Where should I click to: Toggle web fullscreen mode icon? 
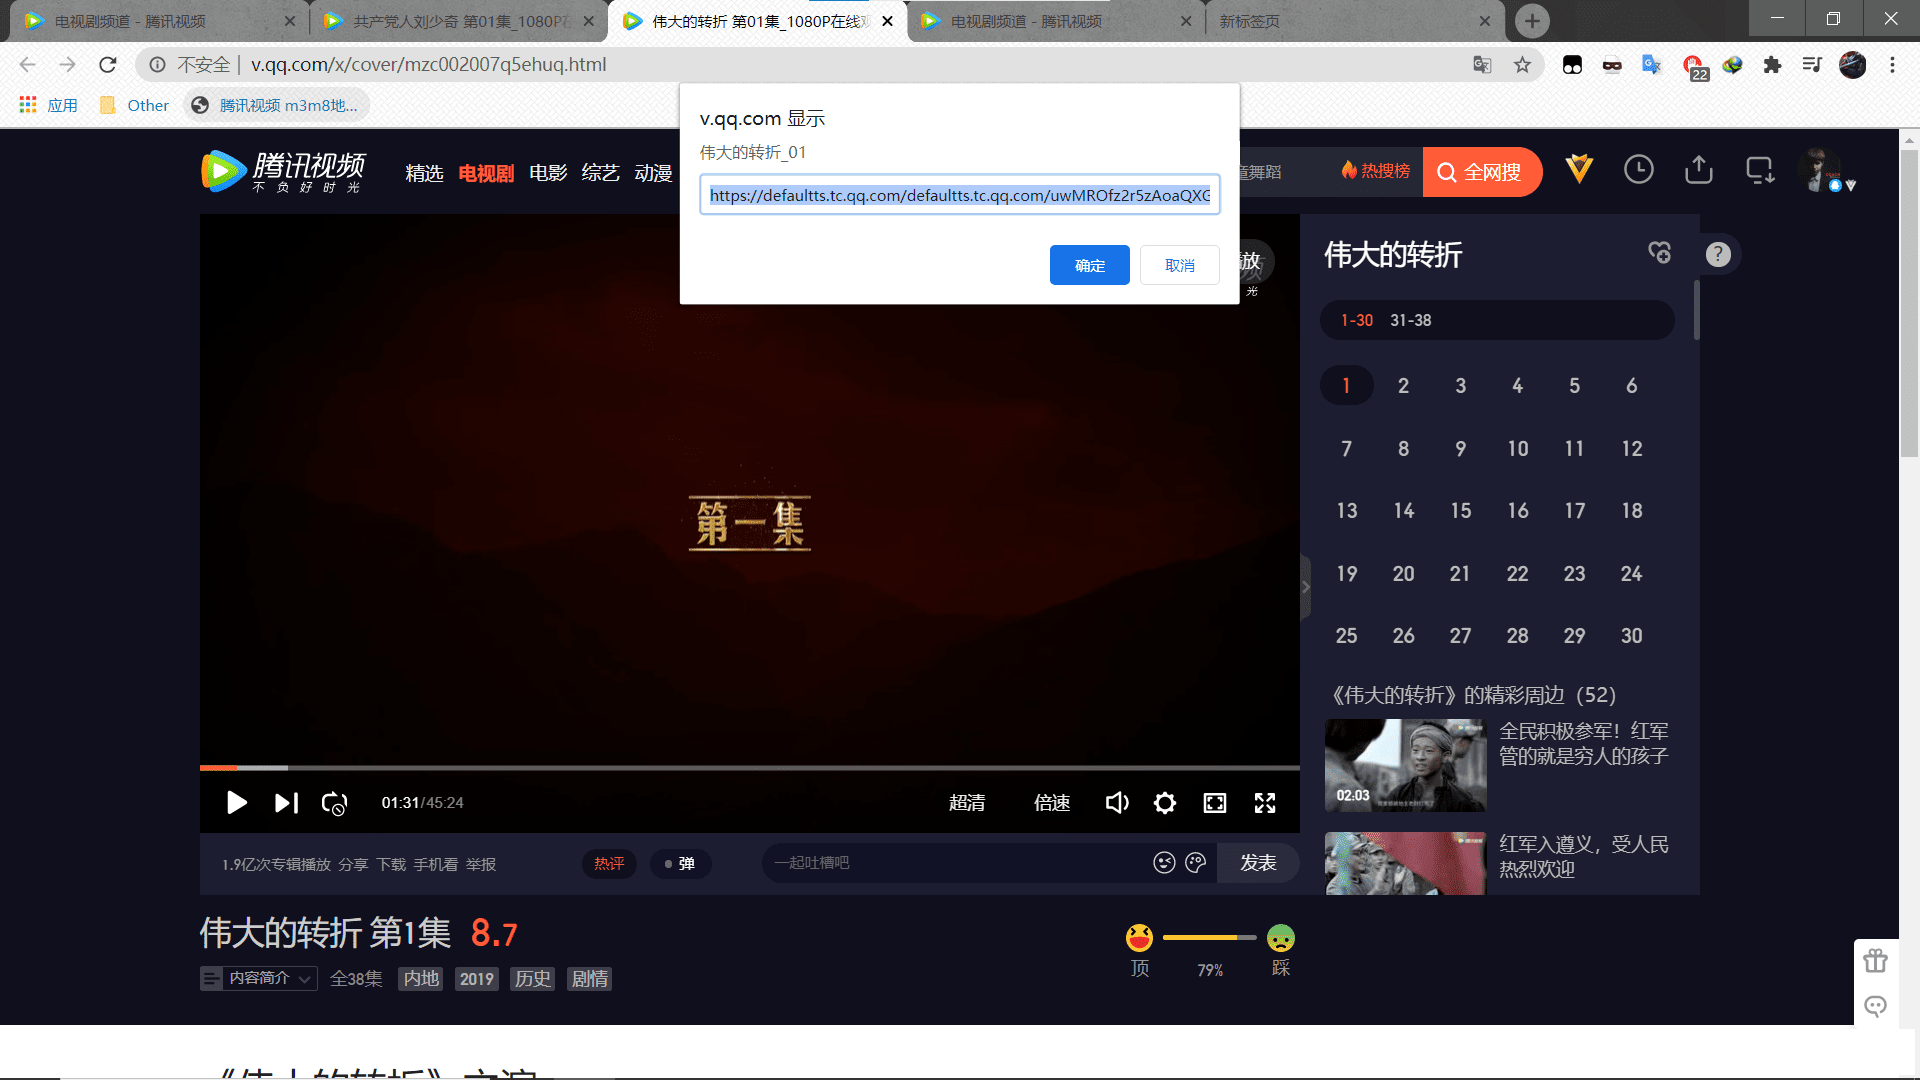[1215, 803]
